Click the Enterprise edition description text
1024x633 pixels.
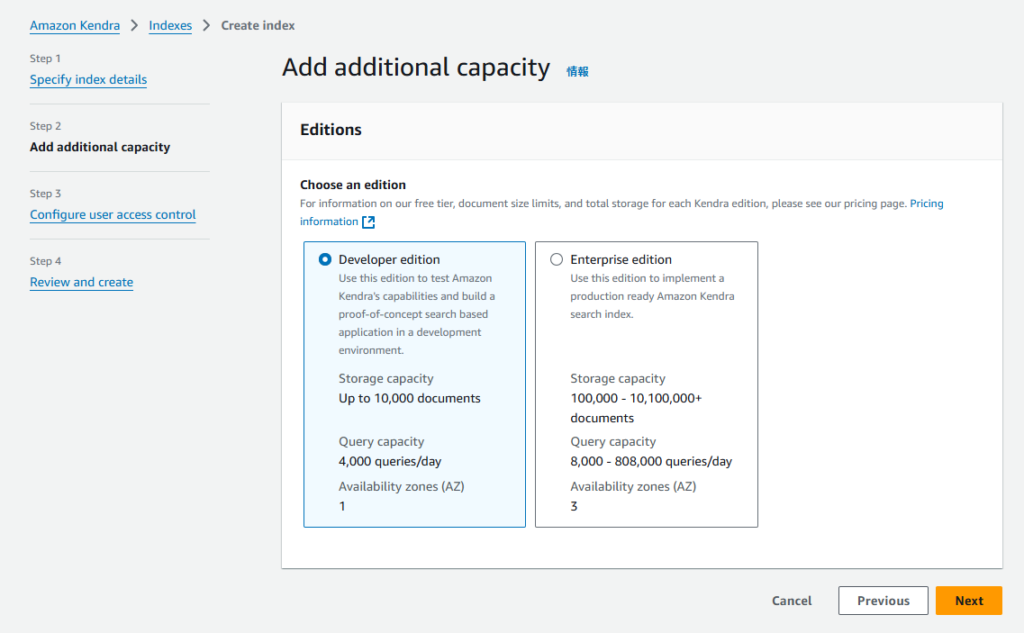click(x=652, y=296)
